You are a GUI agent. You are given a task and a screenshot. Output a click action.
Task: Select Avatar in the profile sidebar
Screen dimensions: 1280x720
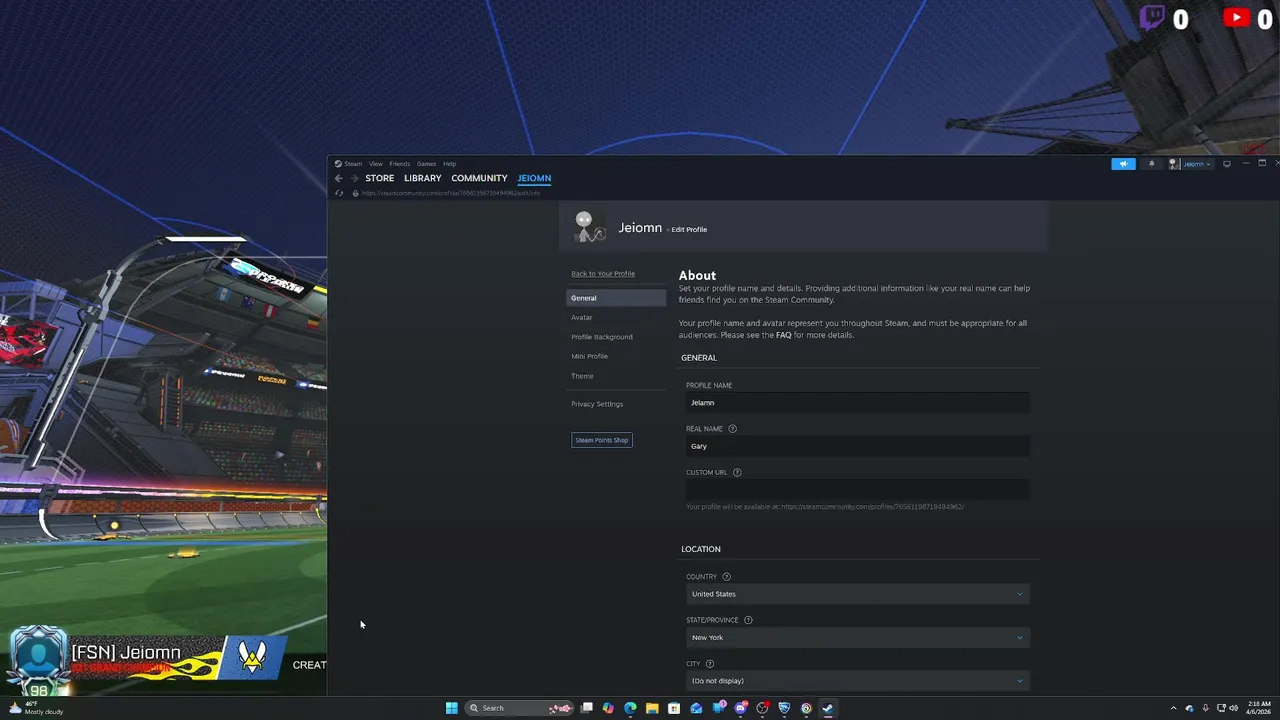(582, 317)
